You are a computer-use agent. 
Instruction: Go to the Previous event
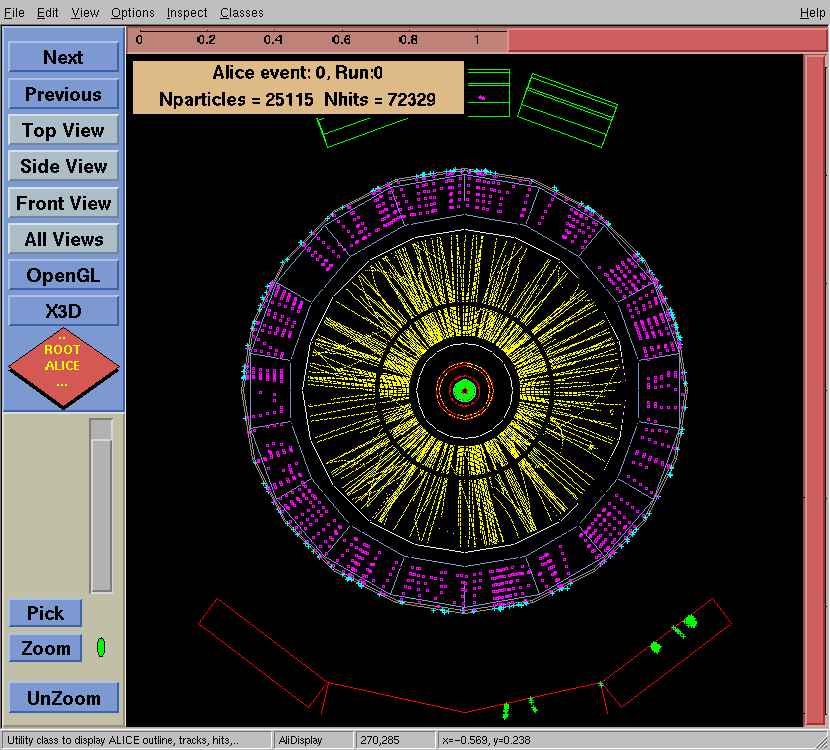coord(63,95)
